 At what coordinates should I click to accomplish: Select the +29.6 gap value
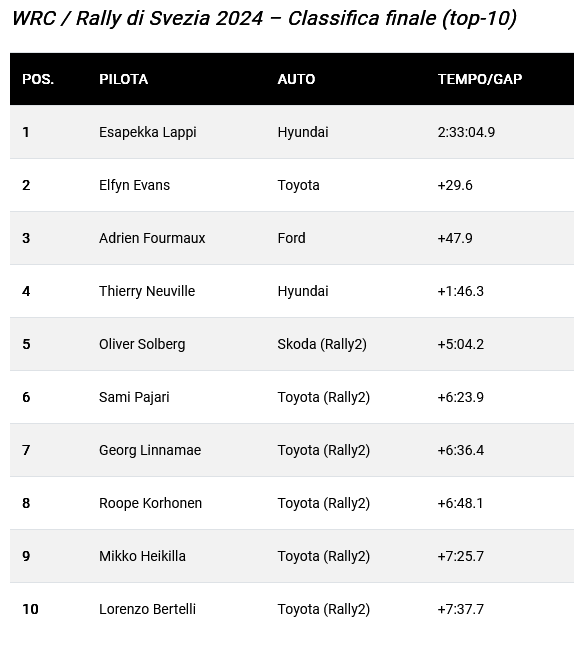click(x=455, y=185)
